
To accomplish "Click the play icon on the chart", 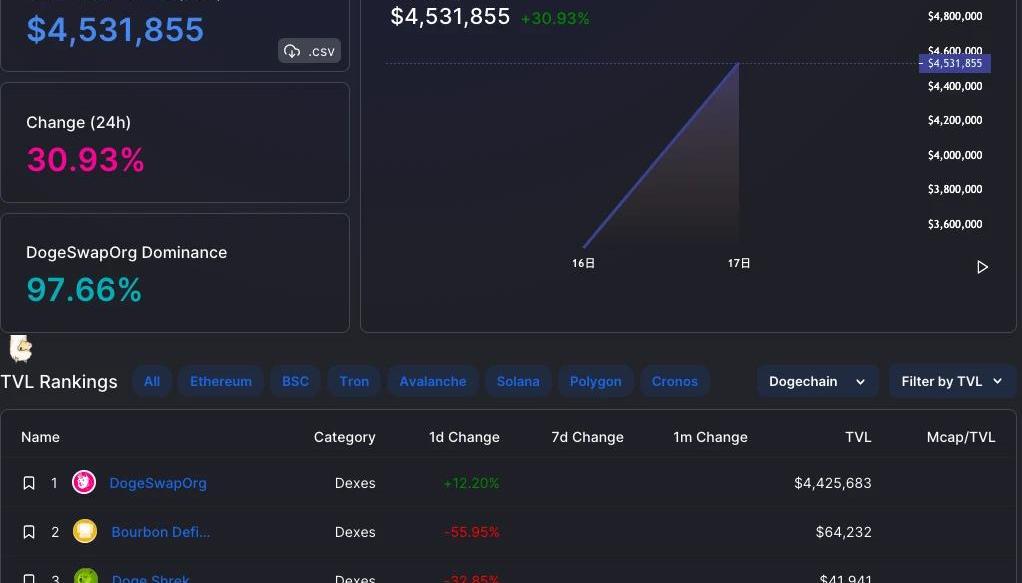I will coord(982,267).
